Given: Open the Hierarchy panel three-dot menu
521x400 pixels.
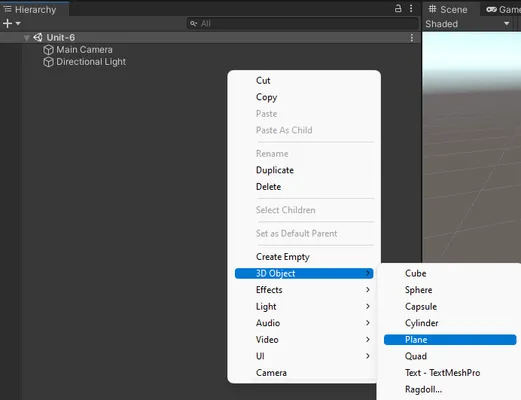Looking at the screenshot, I should click(411, 8).
